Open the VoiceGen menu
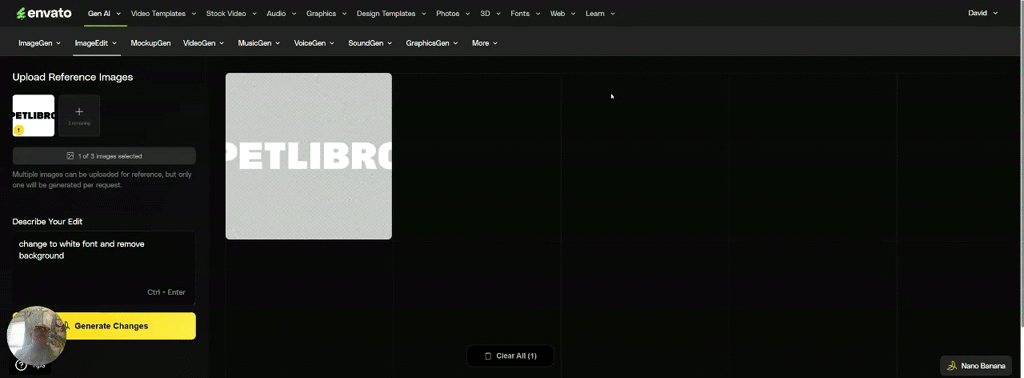 point(314,43)
